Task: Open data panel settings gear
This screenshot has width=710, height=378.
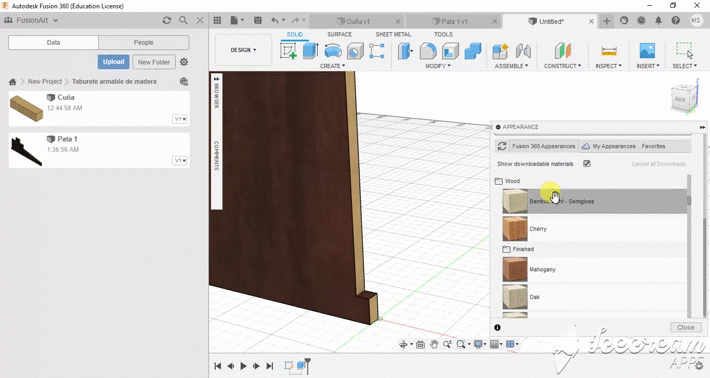Action: 184,62
